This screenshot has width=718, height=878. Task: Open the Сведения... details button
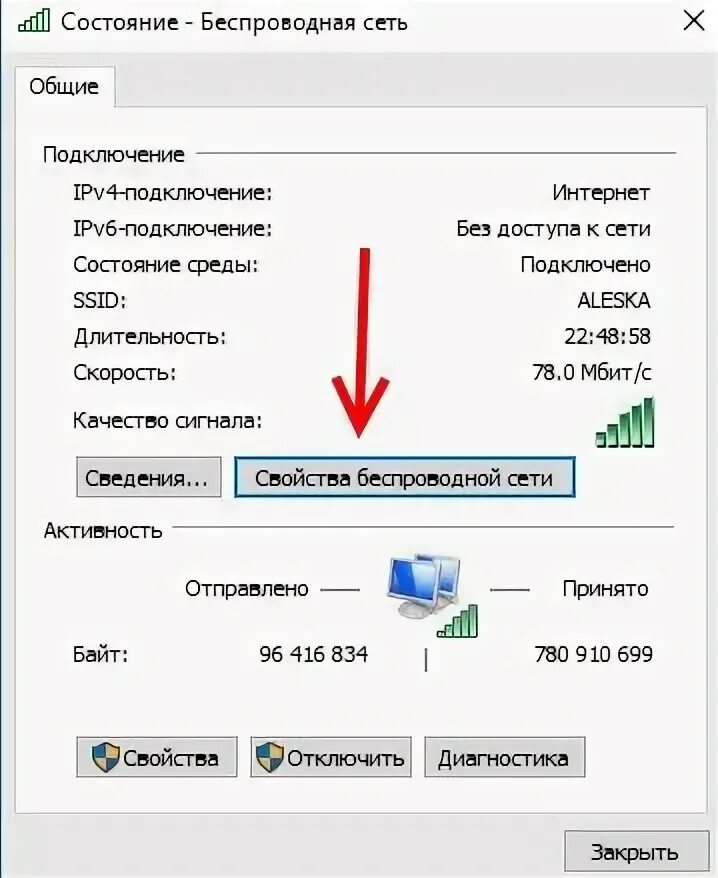(x=148, y=477)
